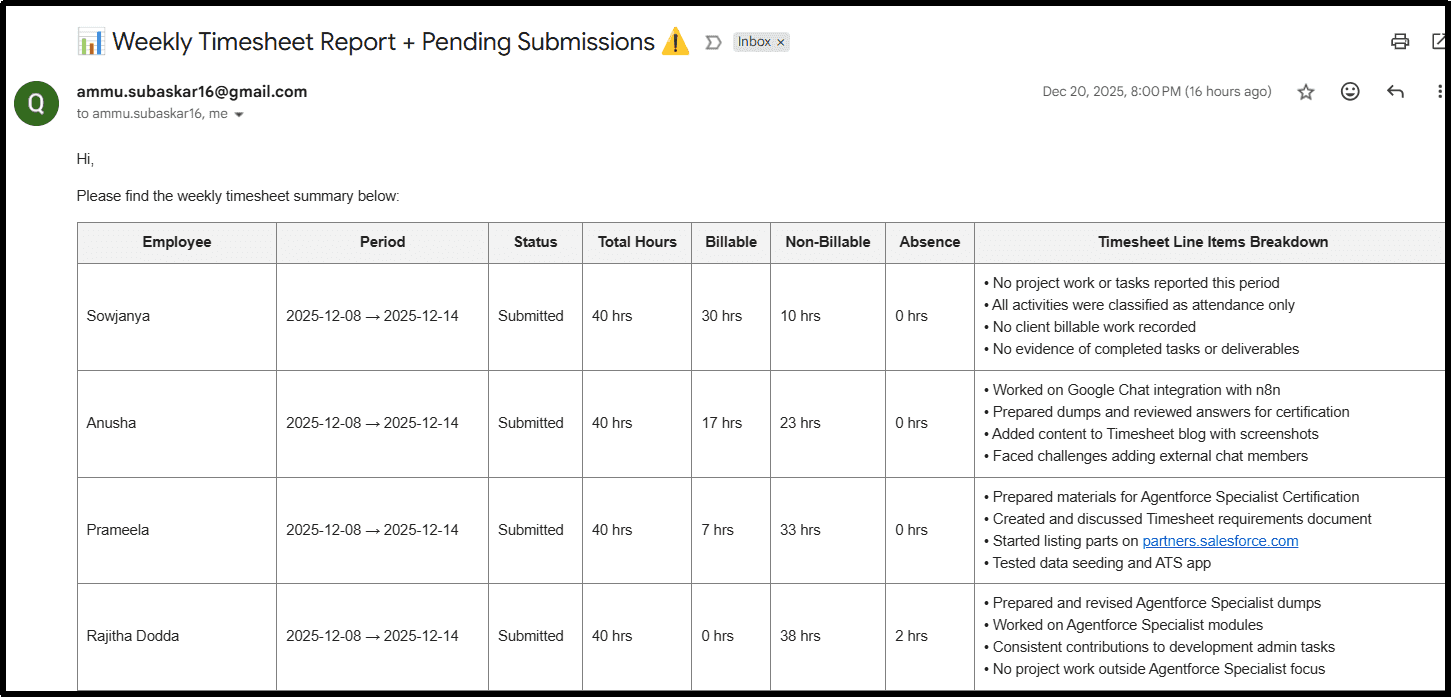
Task: Click sender name ammu.subaskar16@gmail.com
Action: (x=192, y=91)
